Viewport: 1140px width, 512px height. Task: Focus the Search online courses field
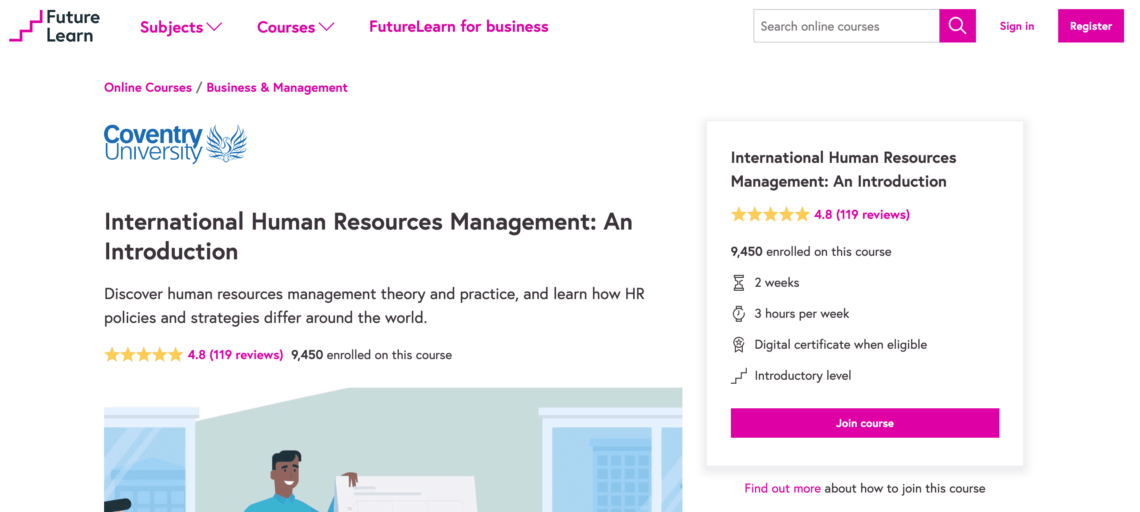point(845,26)
